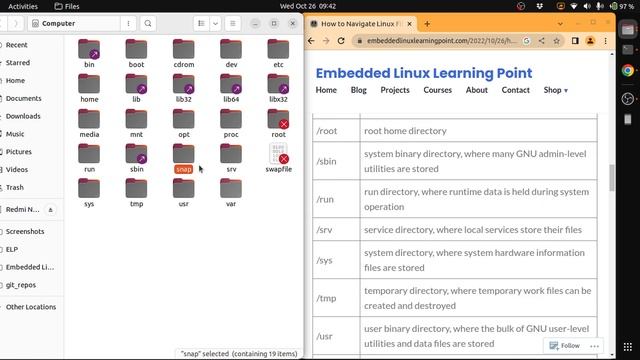The image size is (640, 360).
Task: Go to Starred in sidebar
Action: (18, 62)
